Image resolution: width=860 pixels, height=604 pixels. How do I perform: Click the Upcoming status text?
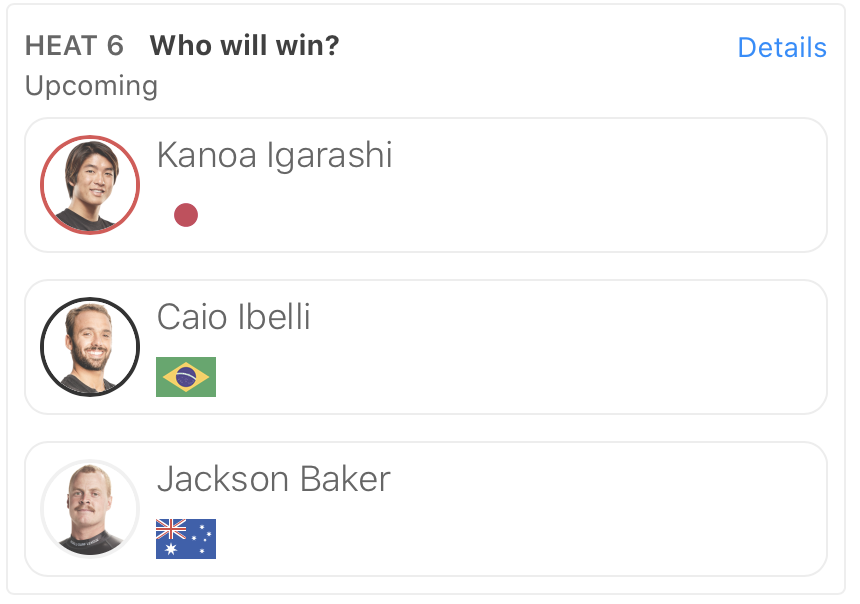pyautogui.click(x=91, y=86)
